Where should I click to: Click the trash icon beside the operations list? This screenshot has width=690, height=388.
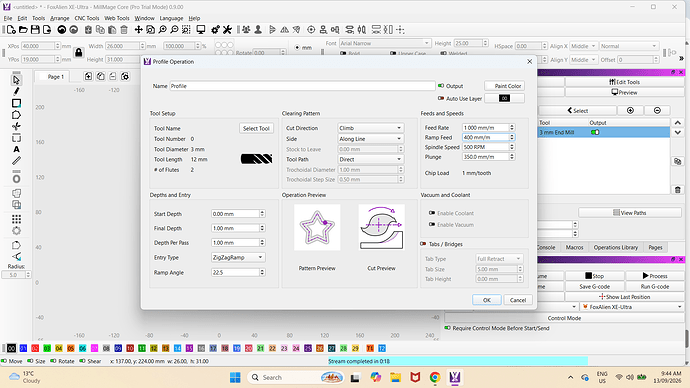(x=678, y=190)
